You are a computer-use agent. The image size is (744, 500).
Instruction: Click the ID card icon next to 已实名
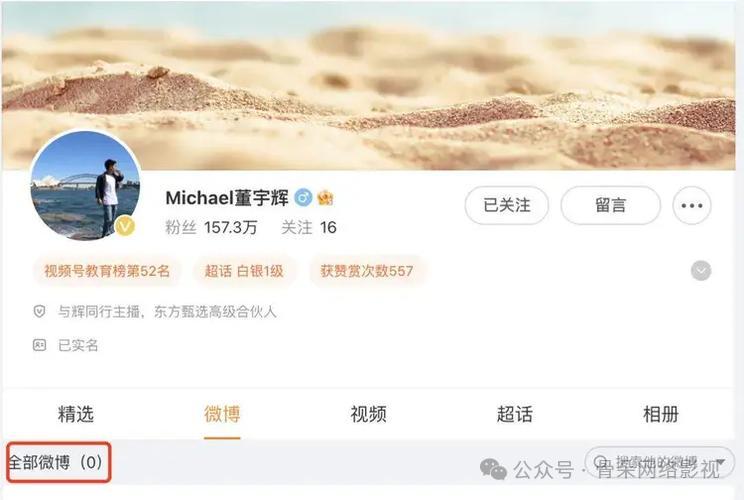pyautogui.click(x=39, y=345)
